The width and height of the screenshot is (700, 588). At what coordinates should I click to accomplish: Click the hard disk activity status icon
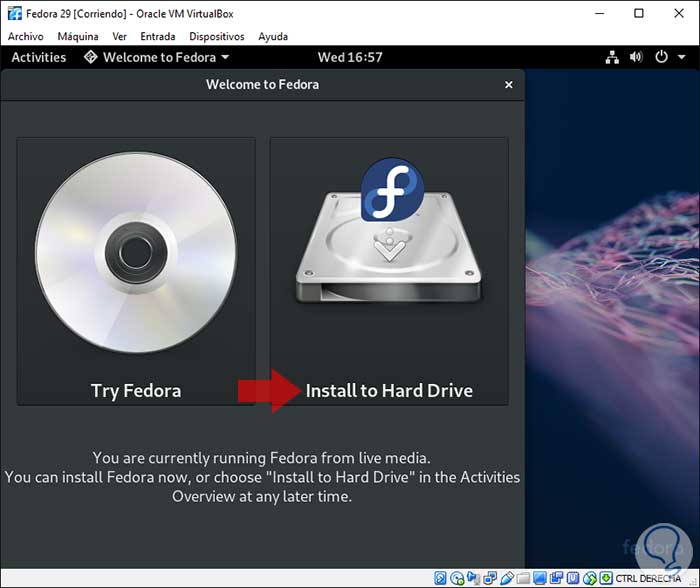tap(440, 578)
